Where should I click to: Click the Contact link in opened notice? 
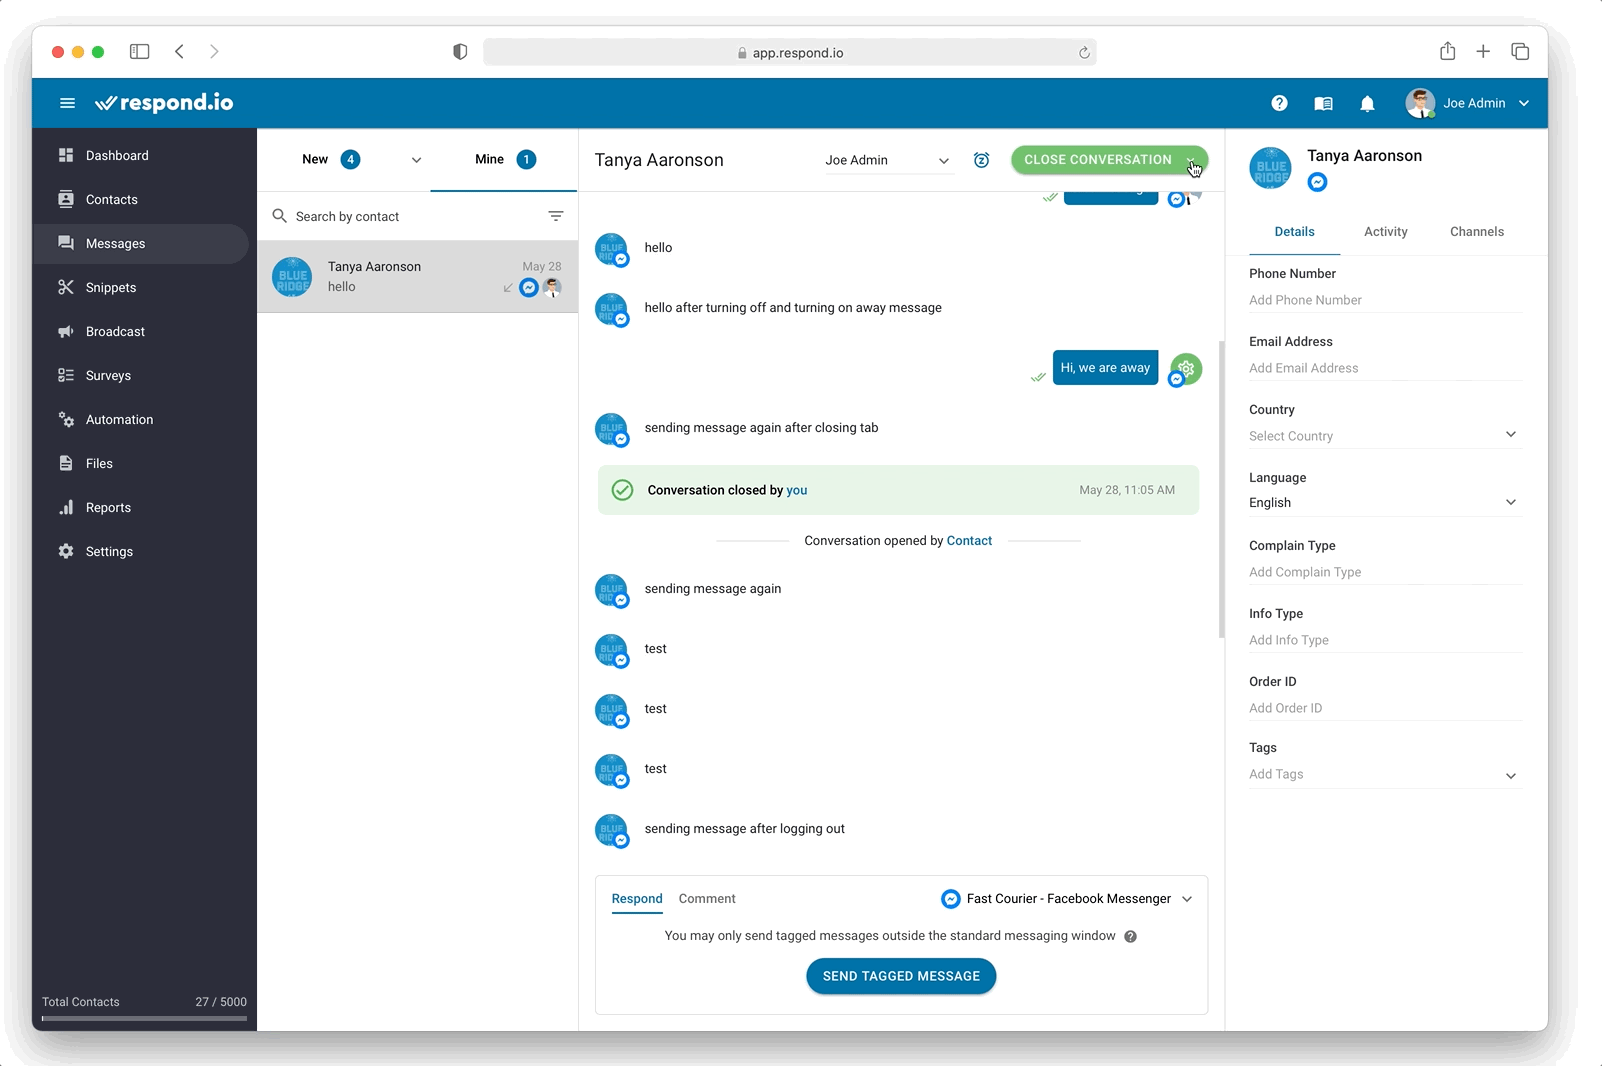point(969,540)
